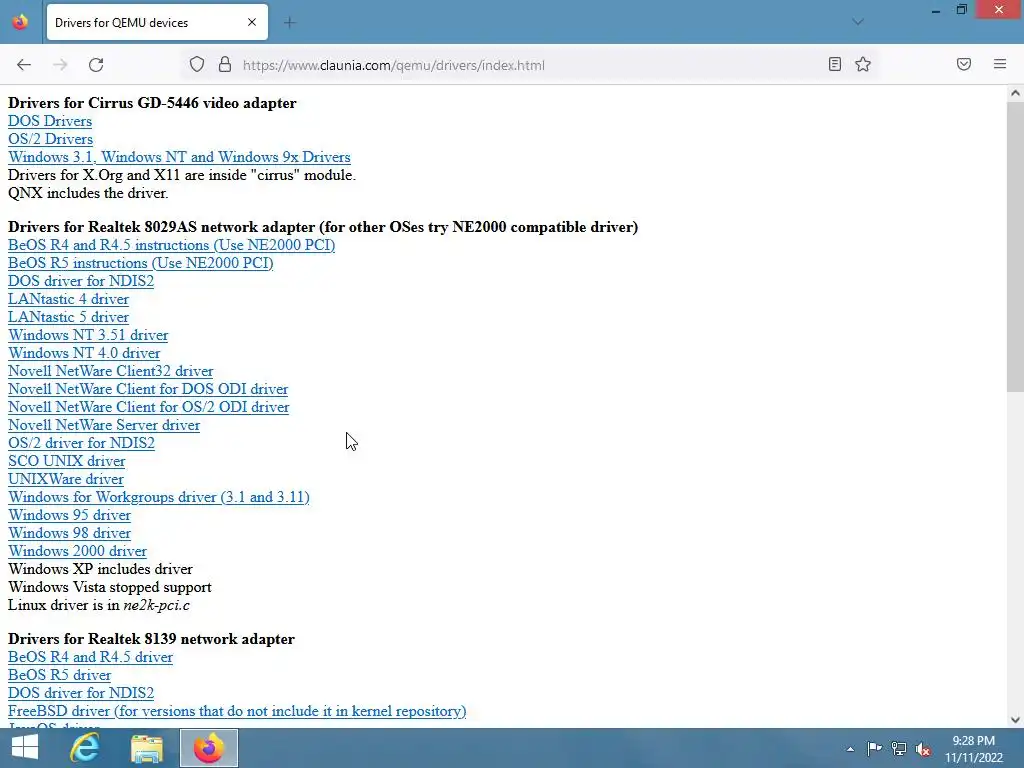Image resolution: width=1024 pixels, height=768 pixels.
Task: Open the SCO UNIX driver link
Action: [x=67, y=461]
